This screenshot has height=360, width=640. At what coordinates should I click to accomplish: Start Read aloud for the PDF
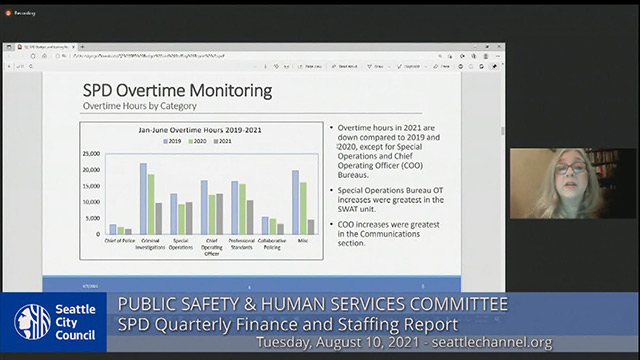tap(344, 66)
